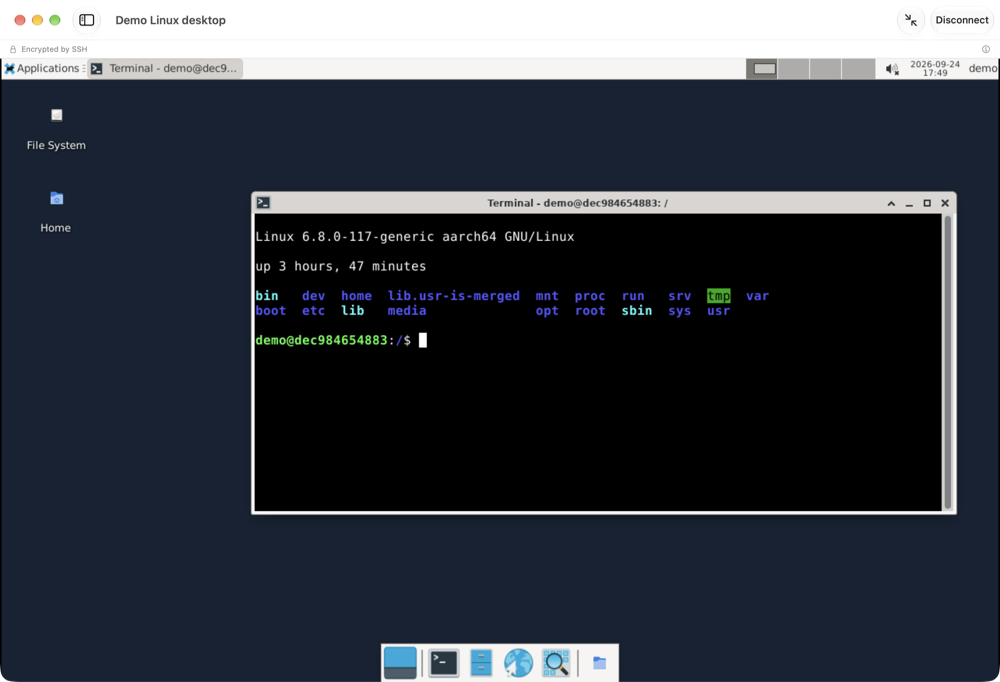Screen dimensions: 1000x682
Task: Click the opt entry in terminal listing
Action: coord(547,311)
